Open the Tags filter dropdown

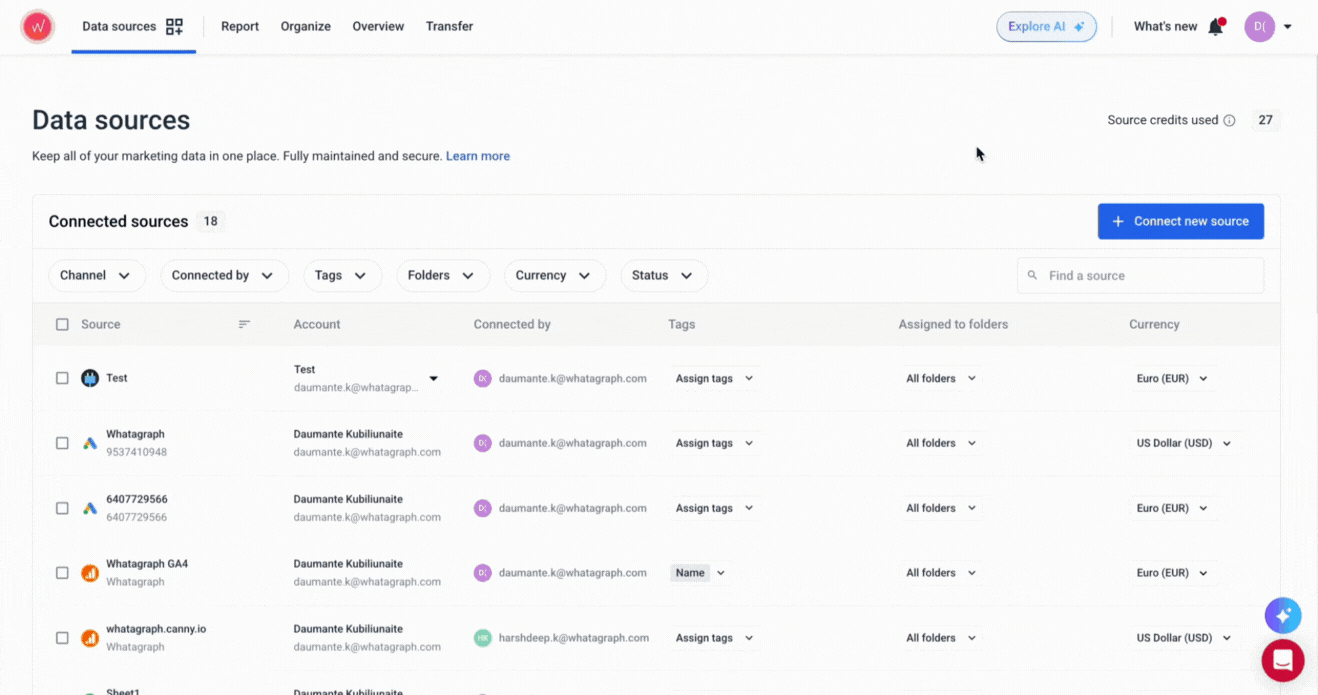click(x=342, y=276)
